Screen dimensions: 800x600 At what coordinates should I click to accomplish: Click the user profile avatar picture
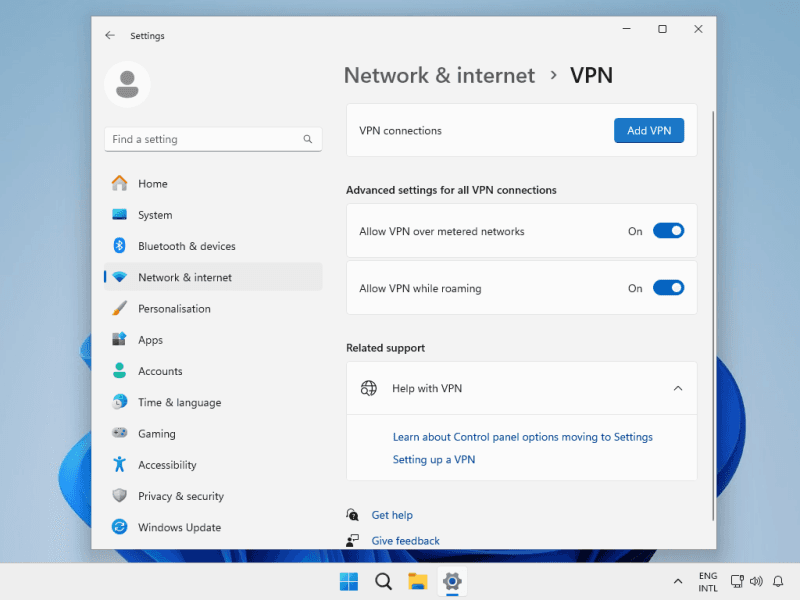coord(127,84)
